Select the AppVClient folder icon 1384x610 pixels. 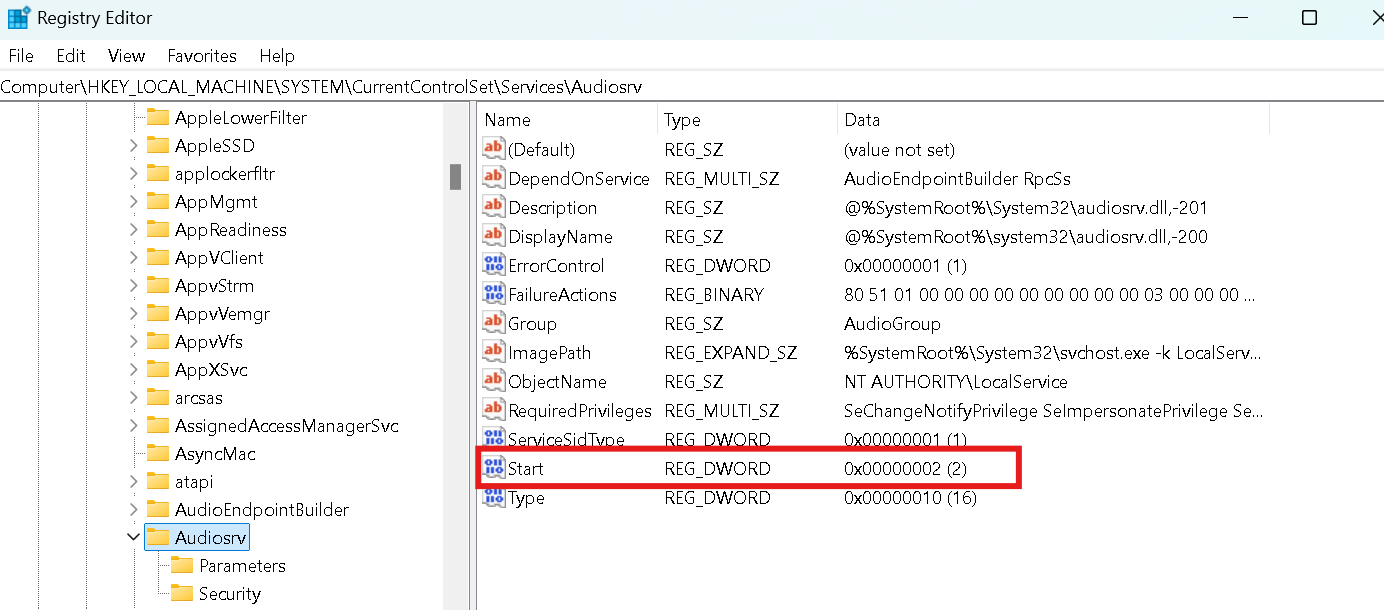pyautogui.click(x=158, y=257)
